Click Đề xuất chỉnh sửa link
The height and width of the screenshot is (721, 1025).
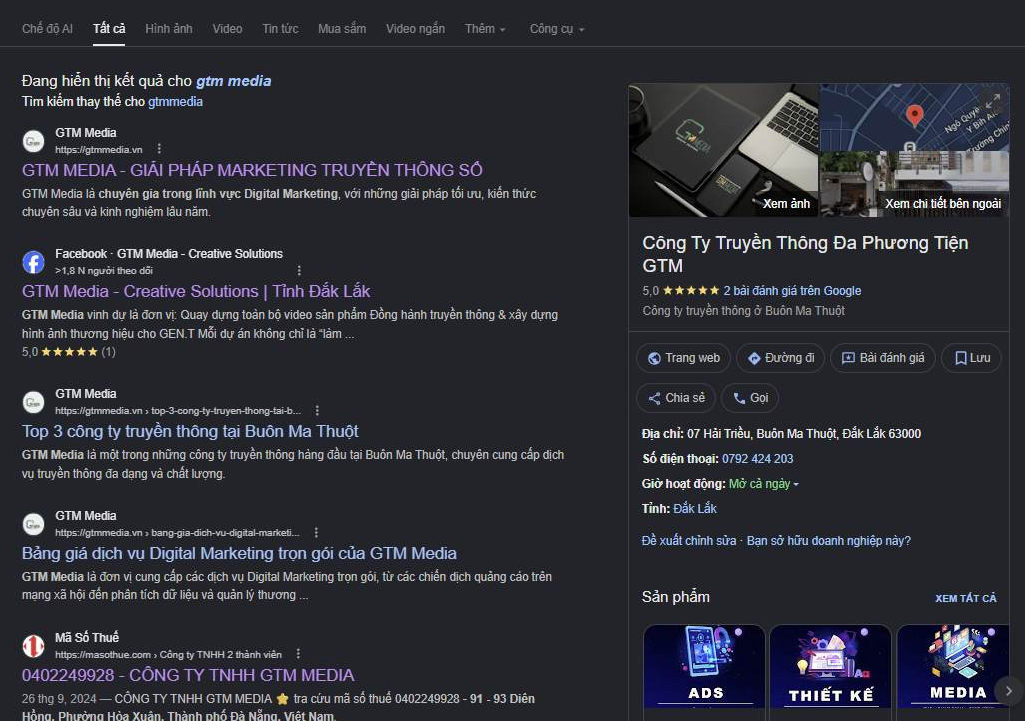689,541
